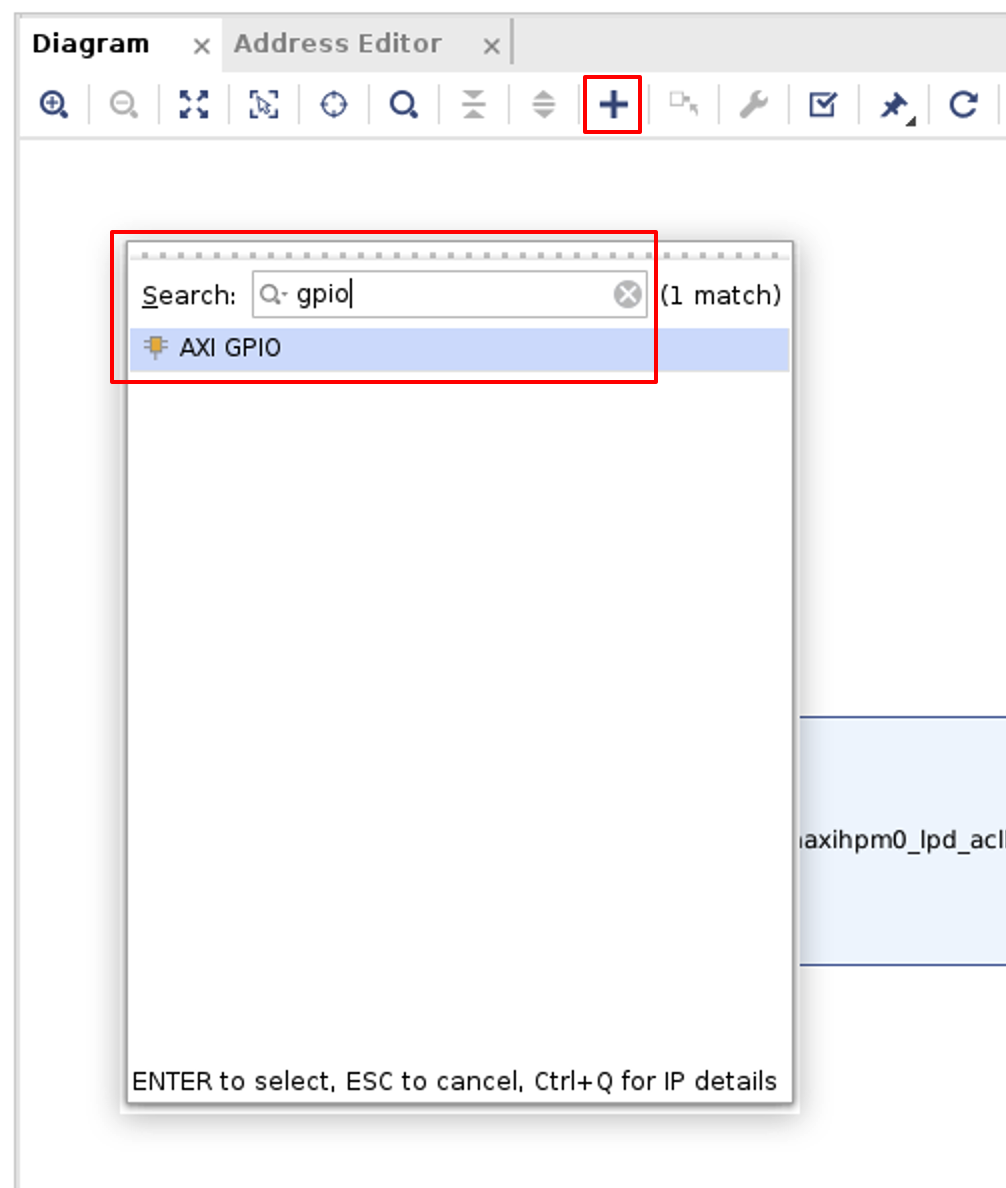
Task: Click the crosshair auto-fit selection icon
Action: tap(334, 104)
